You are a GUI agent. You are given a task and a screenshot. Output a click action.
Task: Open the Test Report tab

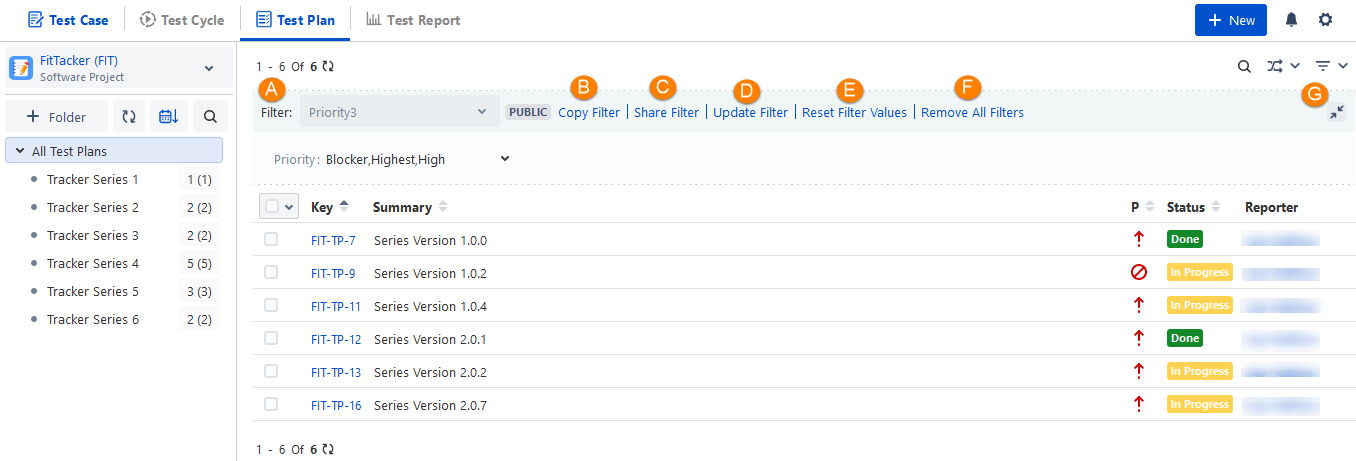tap(413, 20)
